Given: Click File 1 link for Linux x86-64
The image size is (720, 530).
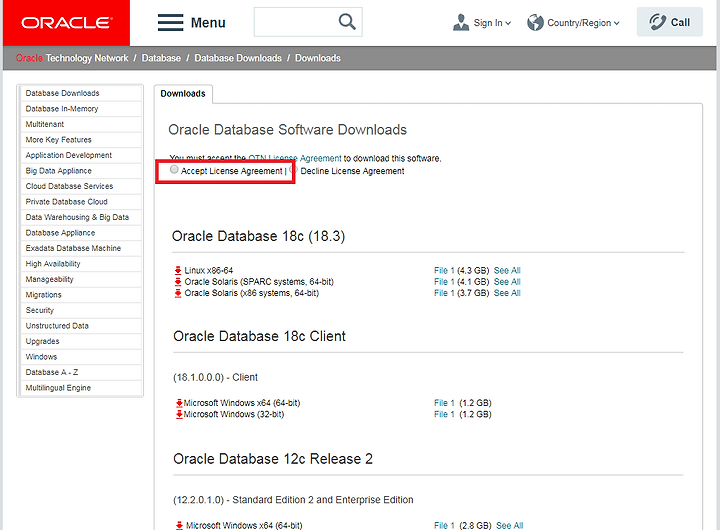Looking at the screenshot, I should pos(444,271).
